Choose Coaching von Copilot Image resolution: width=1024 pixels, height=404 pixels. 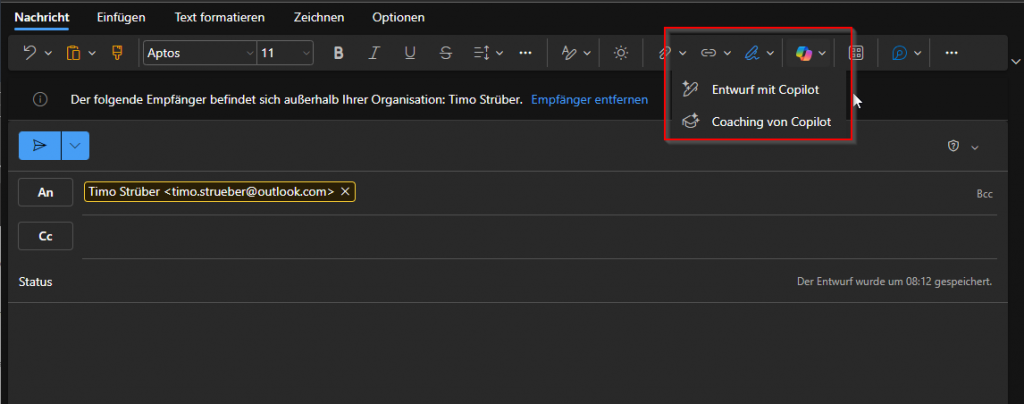[x=770, y=122]
